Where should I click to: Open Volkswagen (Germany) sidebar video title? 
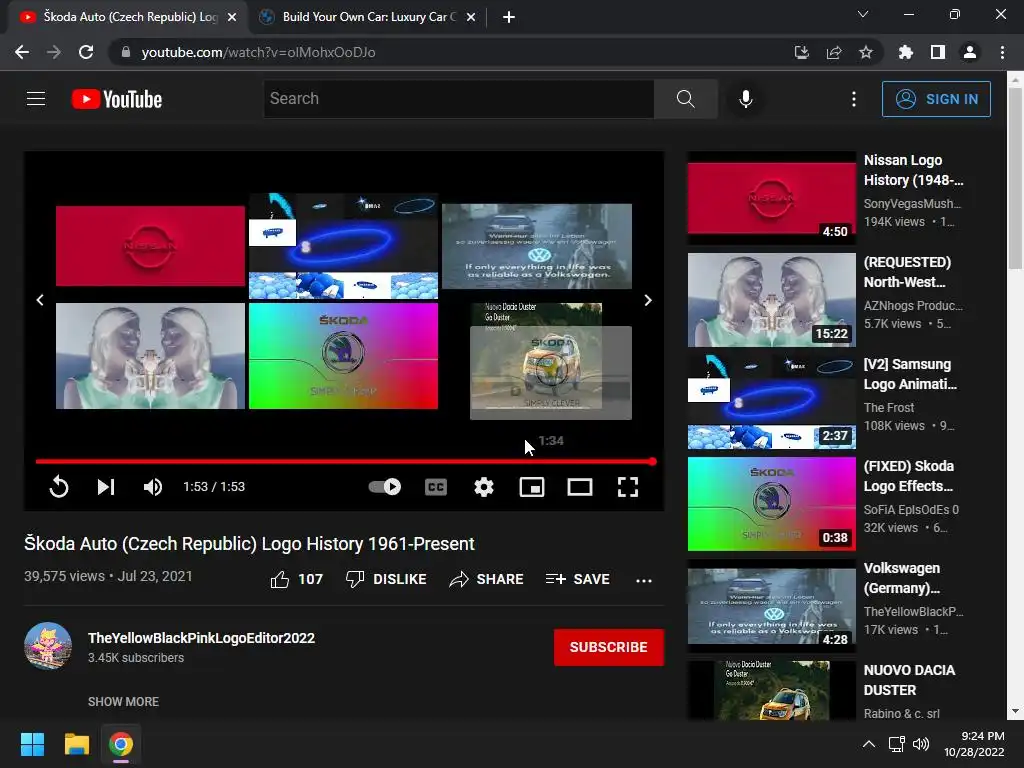tap(903, 578)
